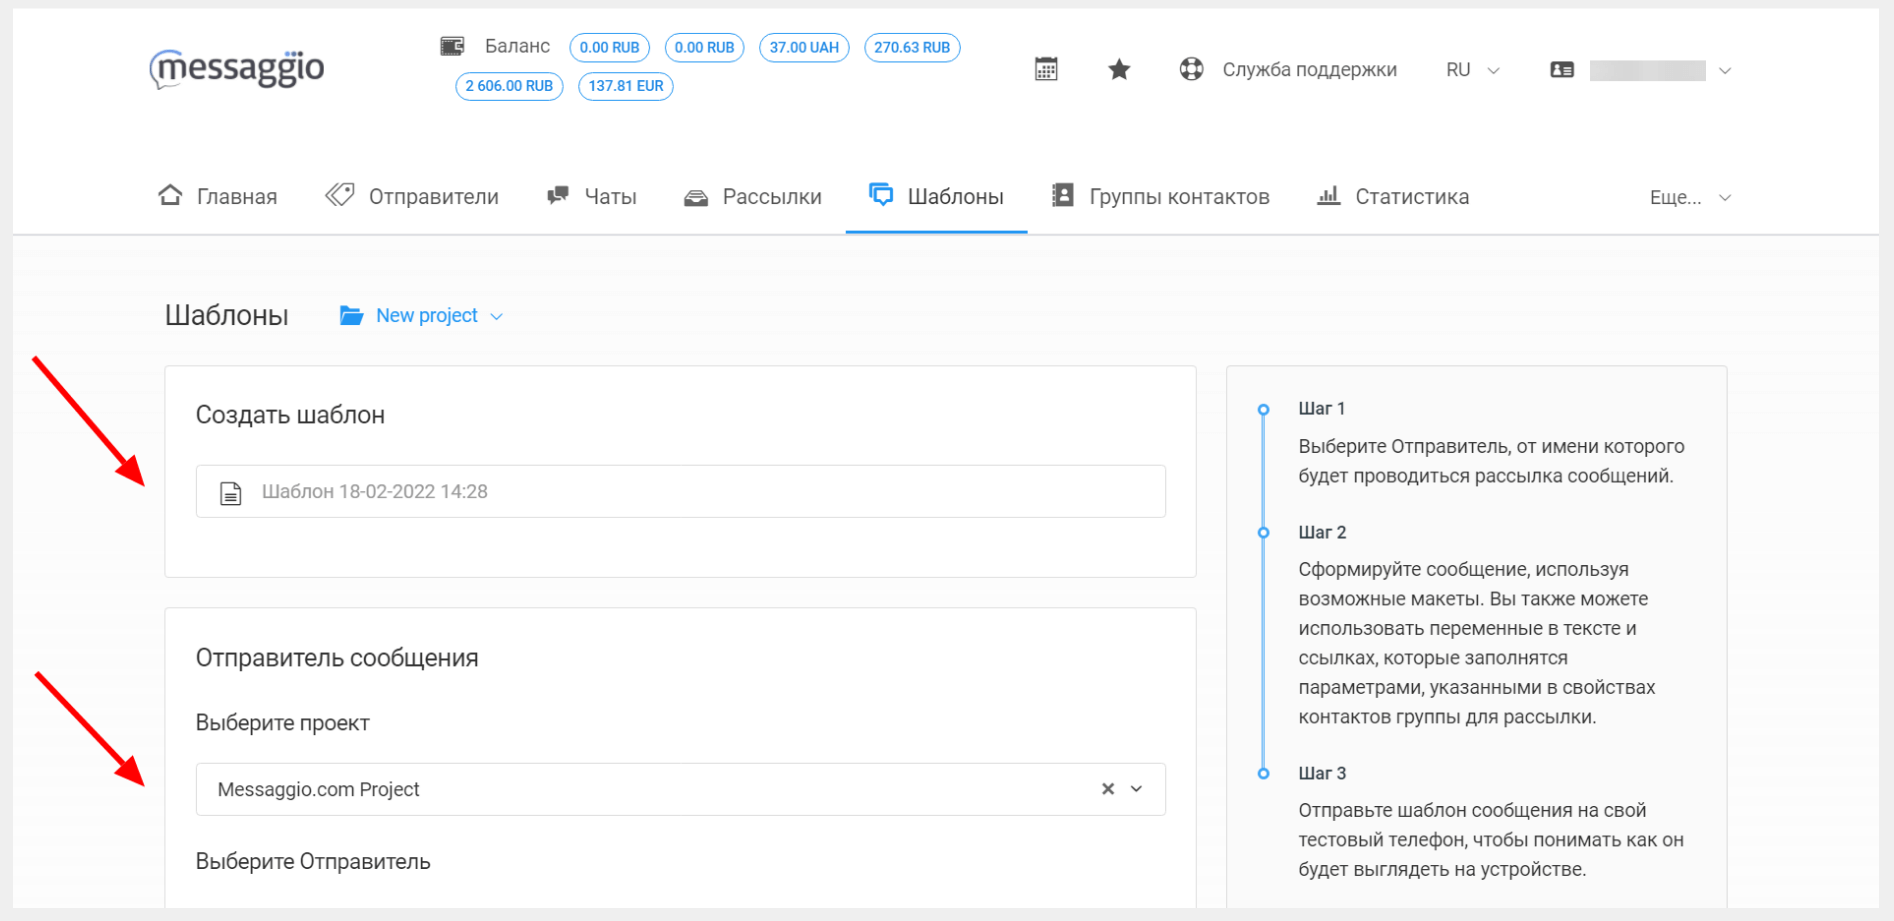
Task: Select the second 0.00 RUB balance badge
Action: point(705,48)
